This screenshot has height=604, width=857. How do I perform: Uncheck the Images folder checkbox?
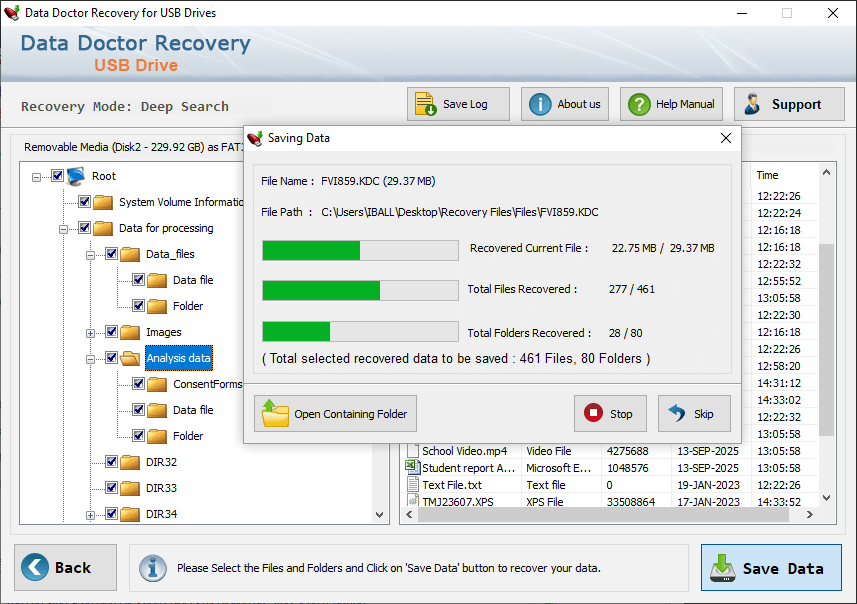[x=111, y=332]
